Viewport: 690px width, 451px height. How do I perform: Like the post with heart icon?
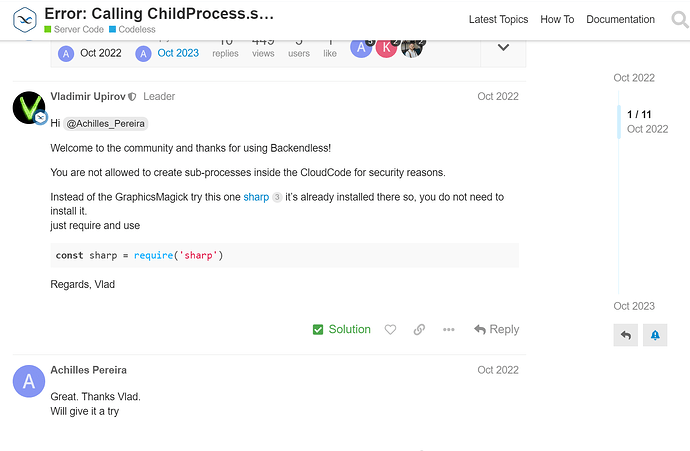(x=390, y=330)
